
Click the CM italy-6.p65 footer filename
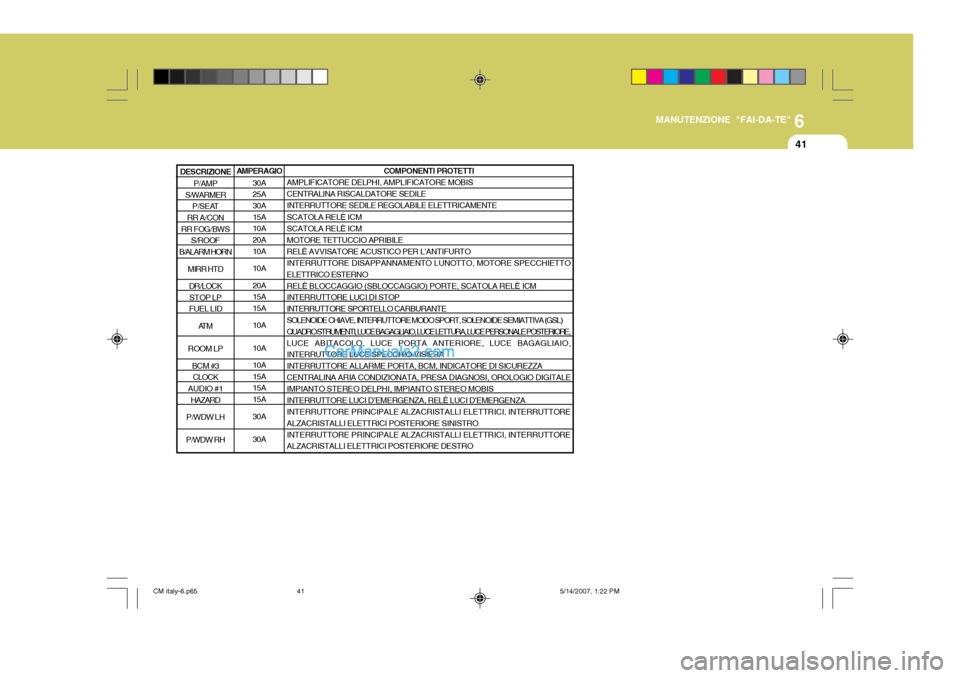click(x=175, y=592)
